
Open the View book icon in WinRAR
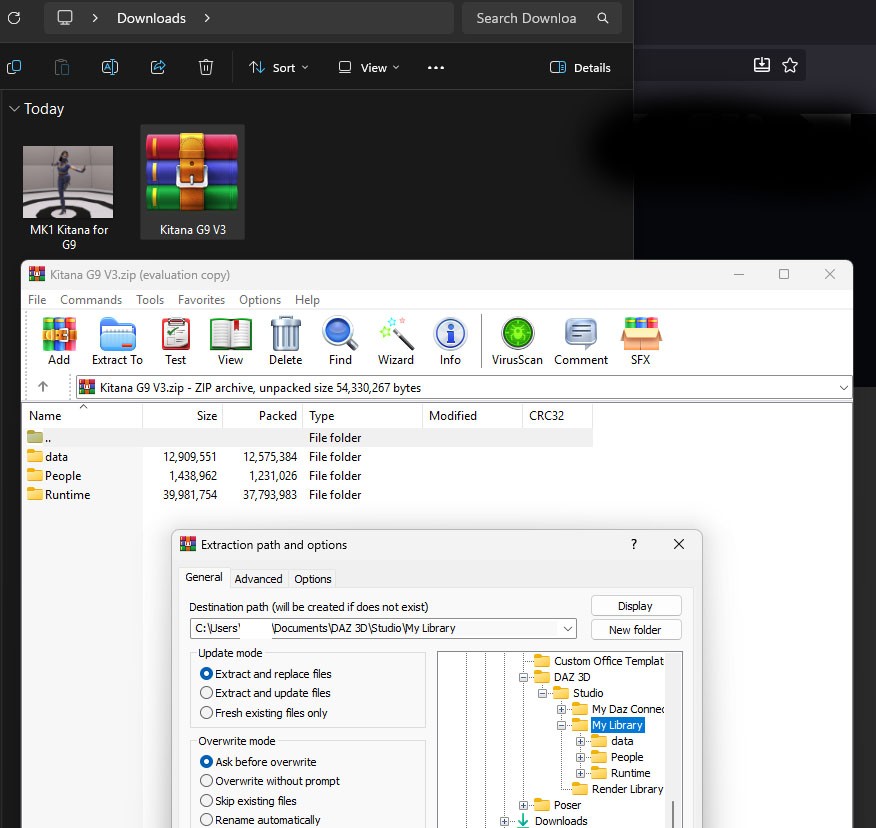point(230,334)
